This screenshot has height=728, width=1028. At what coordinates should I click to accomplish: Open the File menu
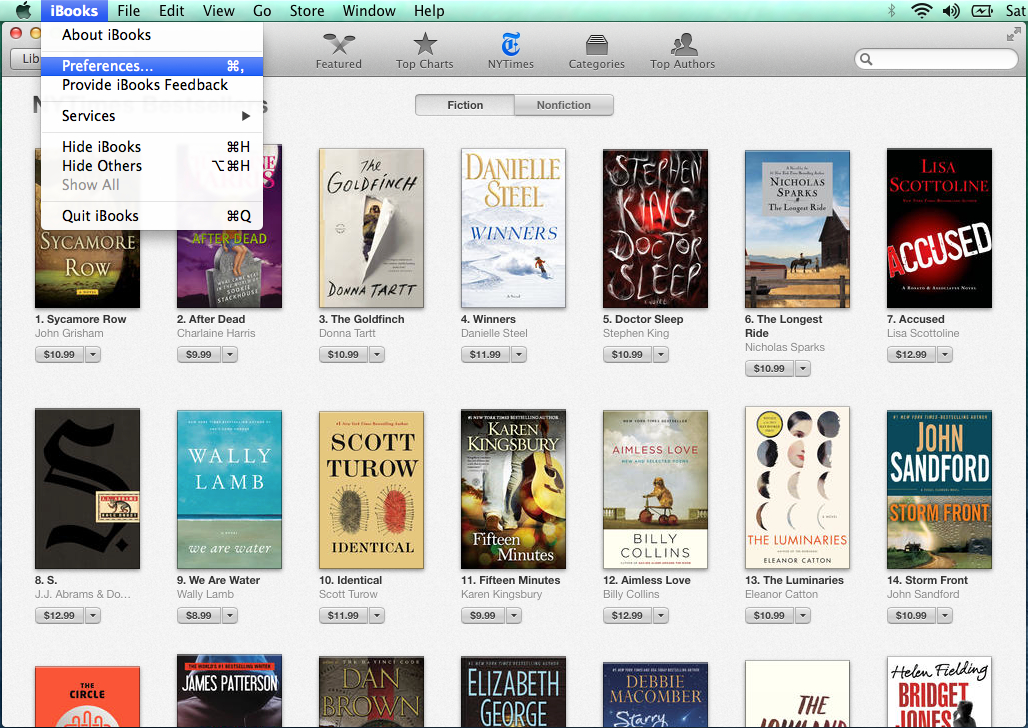click(128, 10)
